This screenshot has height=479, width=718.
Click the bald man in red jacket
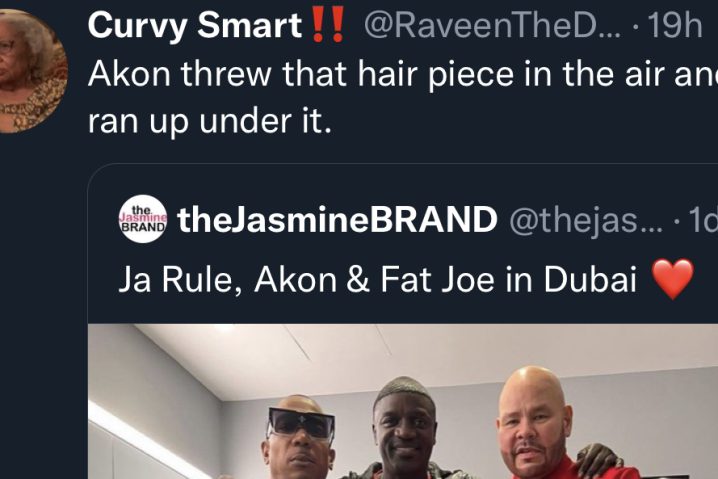click(549, 424)
